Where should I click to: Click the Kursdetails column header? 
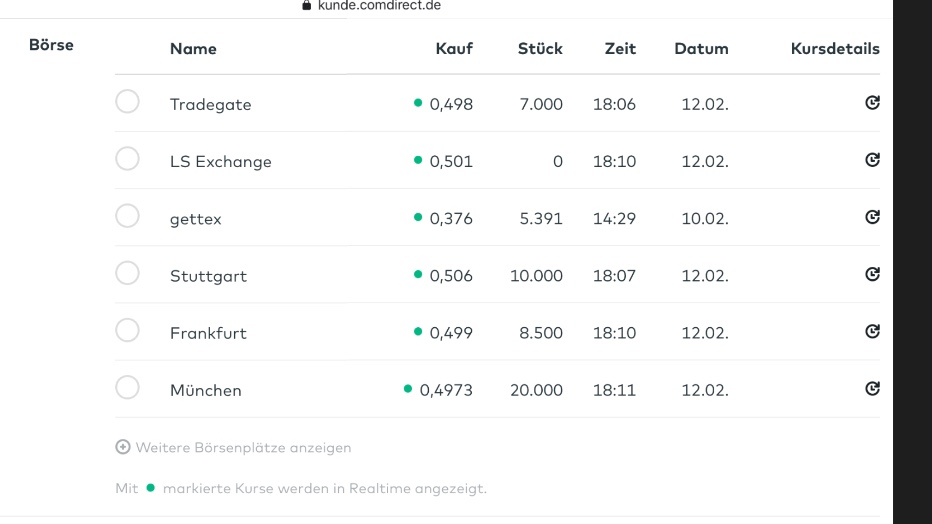835,48
